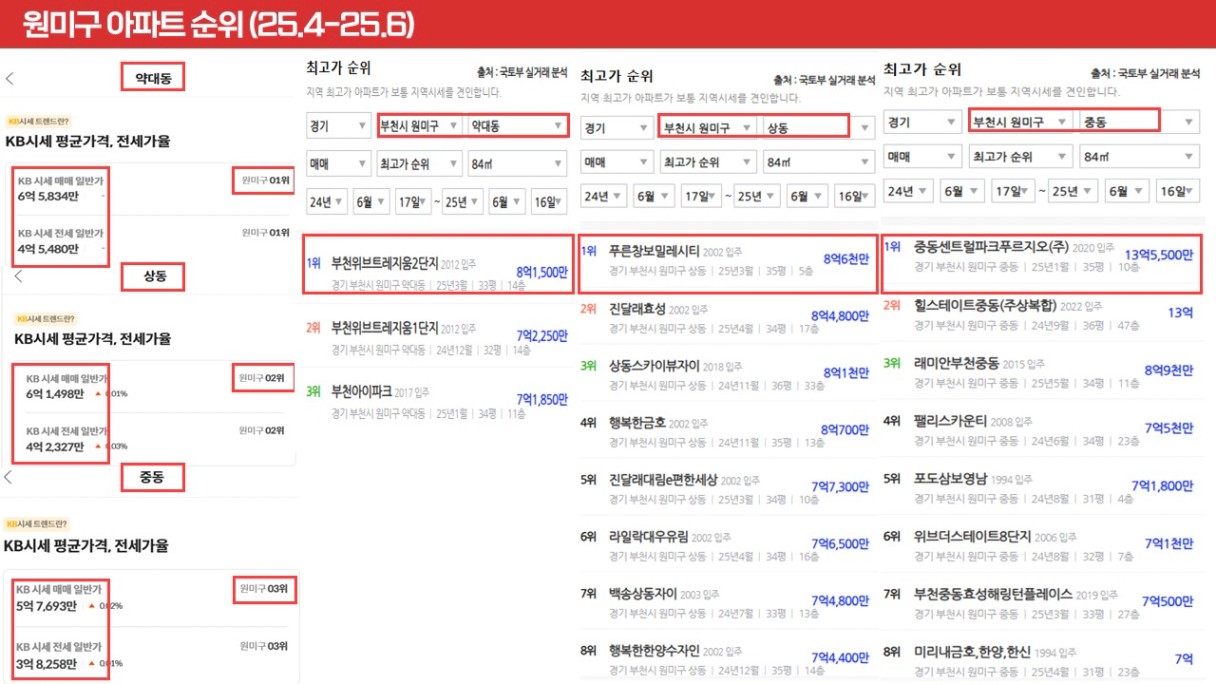The width and height of the screenshot is (1216, 684).
Task: Open 진달래대림e편한세상 listing
Action: (727, 488)
